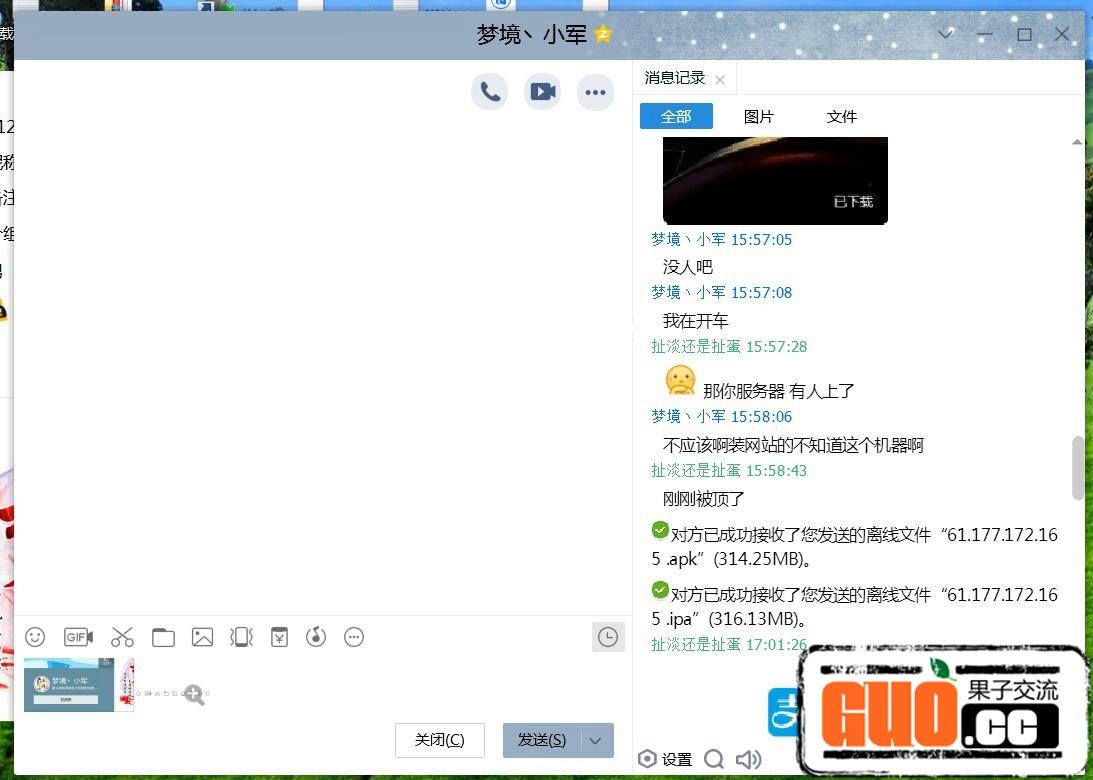Switch to the 文件 tab
The height and width of the screenshot is (780, 1093).
tap(842, 117)
